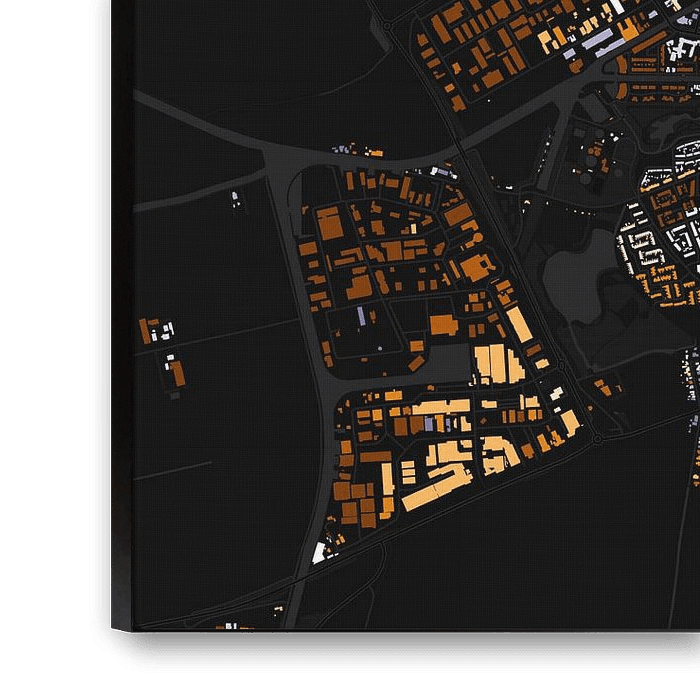Click the tiny white building in left field
This screenshot has width=700, height=700.
236,197
